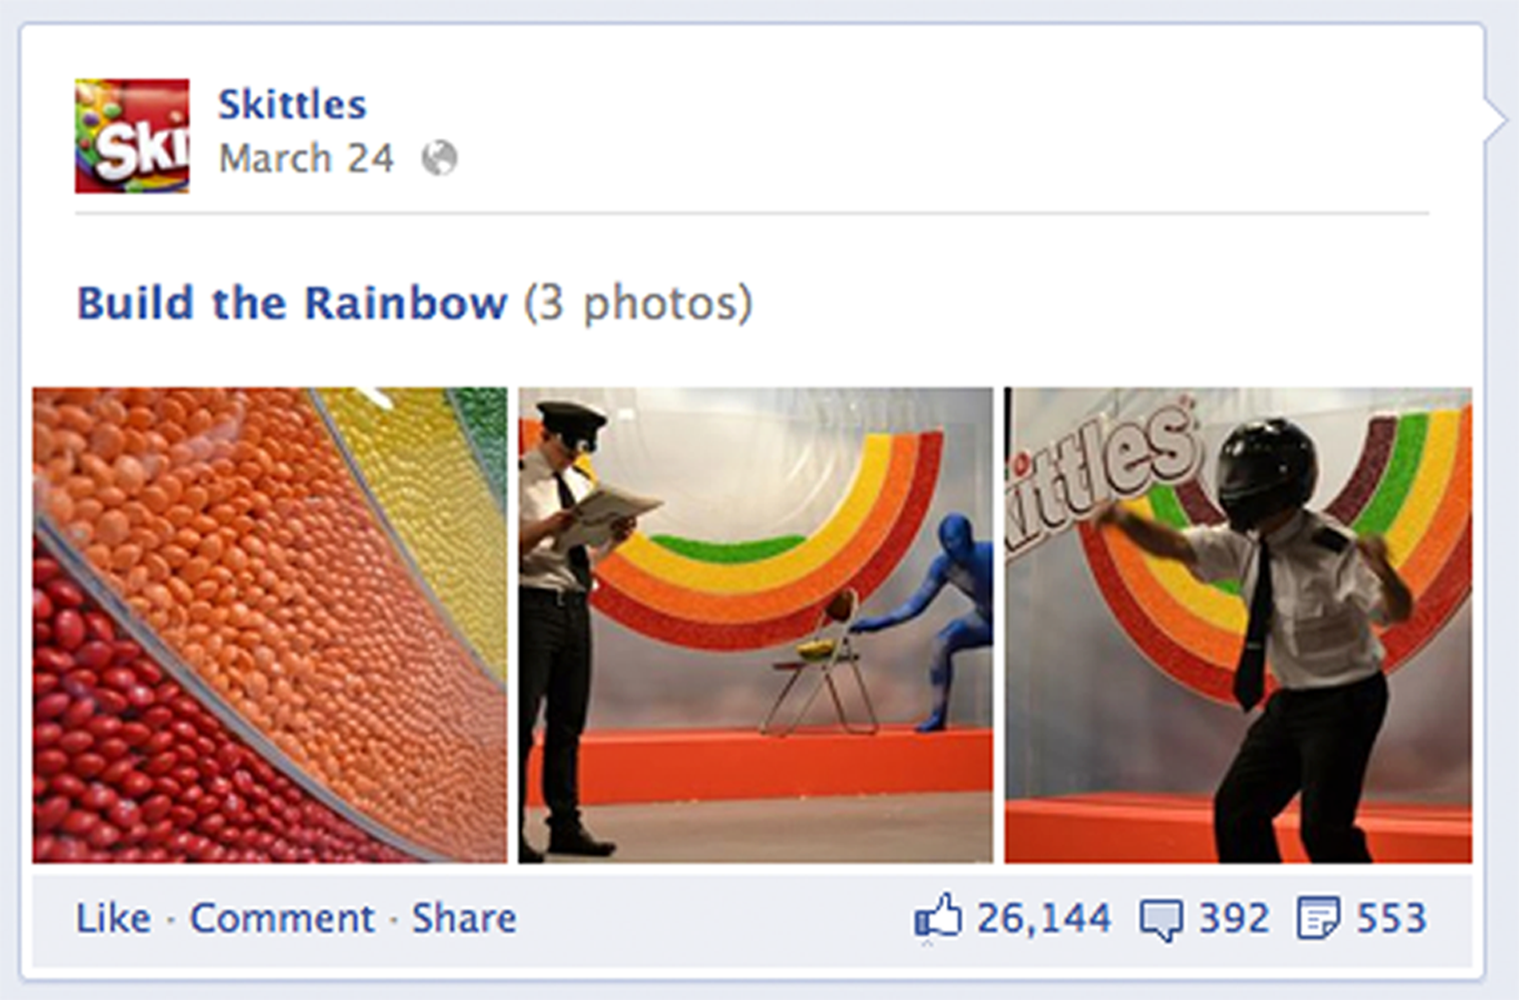This screenshot has height=1000, width=1519.
Task: Open the Build the Rainbow album
Action: [x=292, y=303]
